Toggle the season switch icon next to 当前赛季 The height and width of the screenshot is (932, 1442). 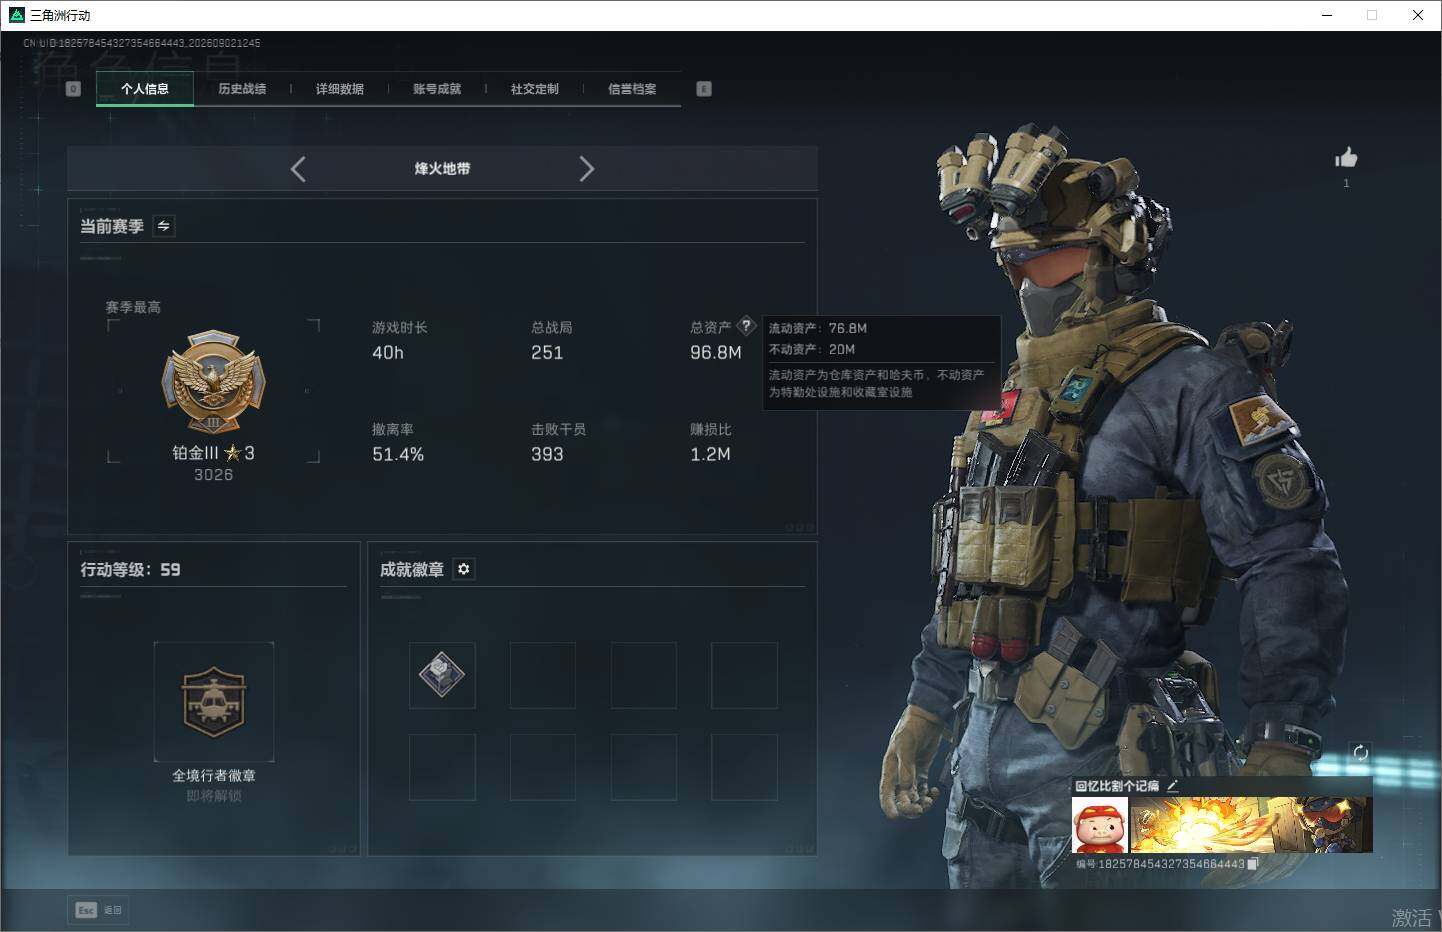[164, 226]
